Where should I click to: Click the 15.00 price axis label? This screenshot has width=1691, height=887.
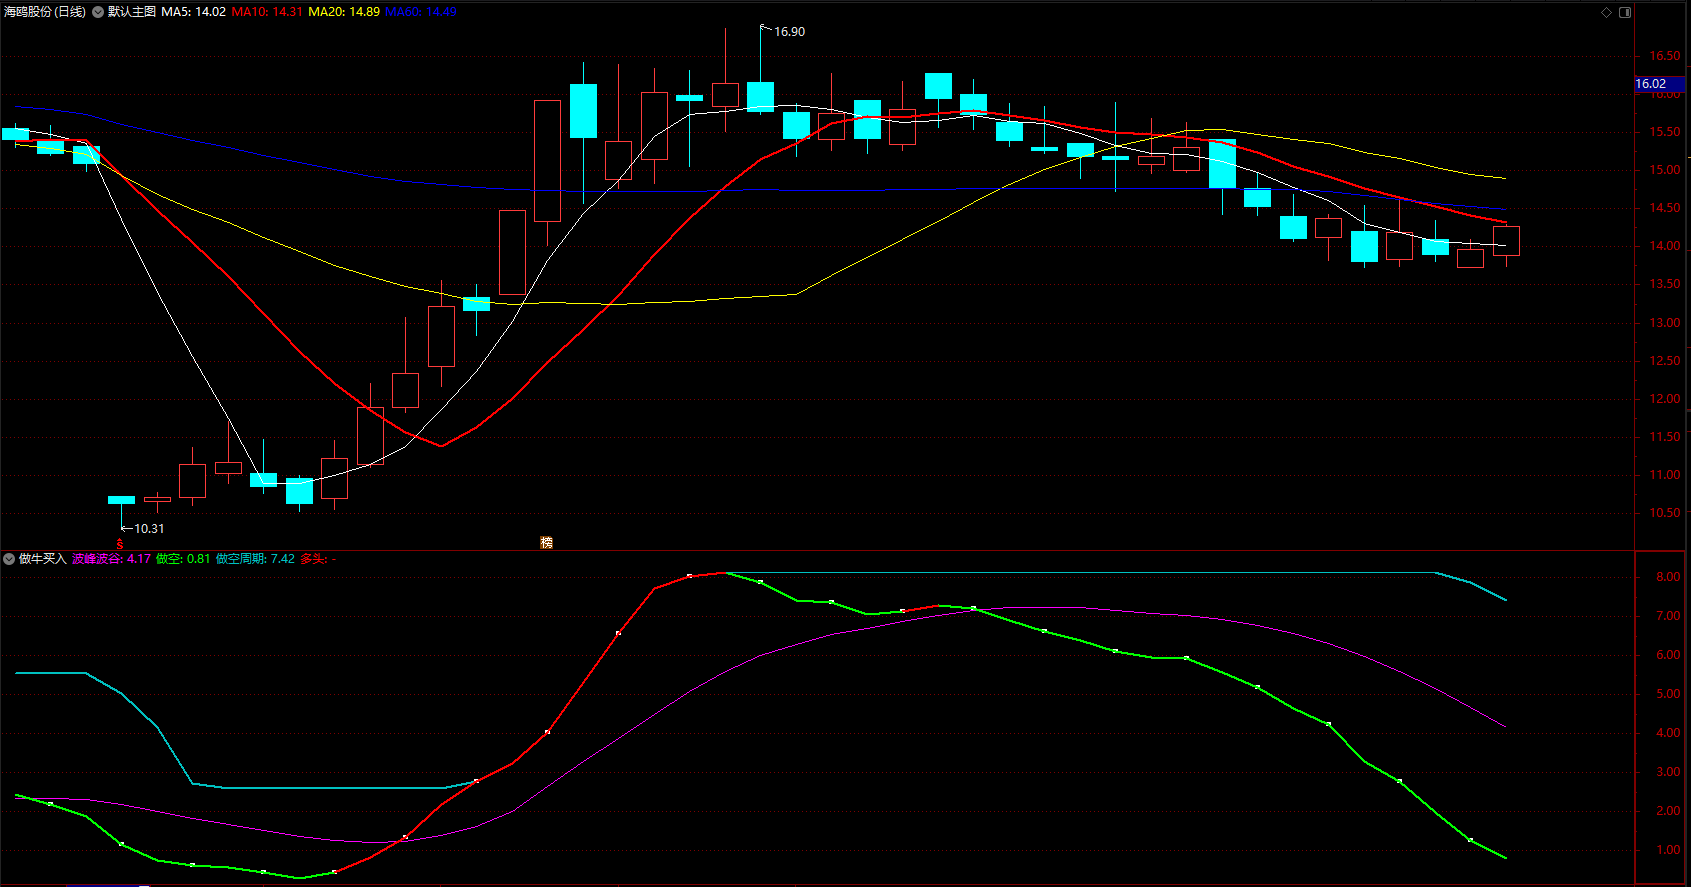coord(1665,170)
